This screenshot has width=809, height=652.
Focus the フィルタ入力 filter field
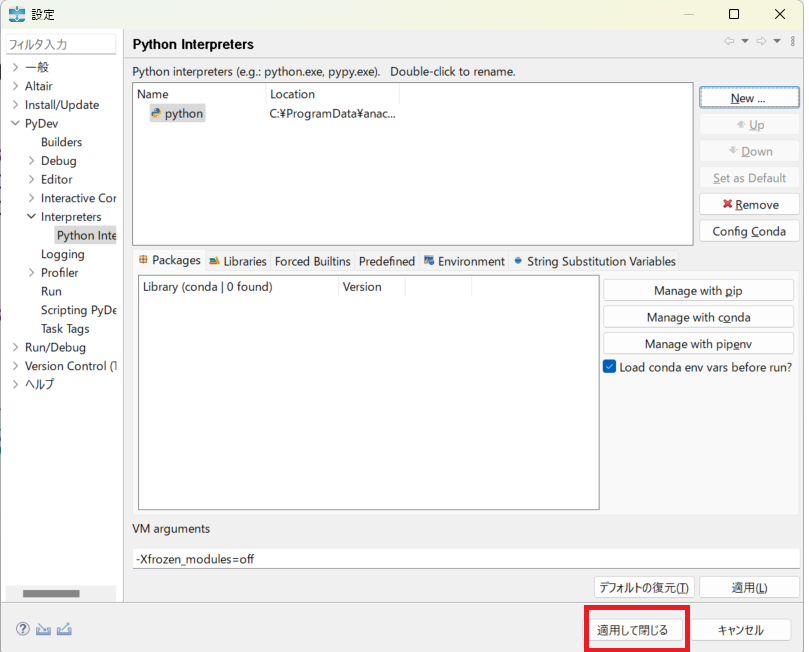[61, 44]
